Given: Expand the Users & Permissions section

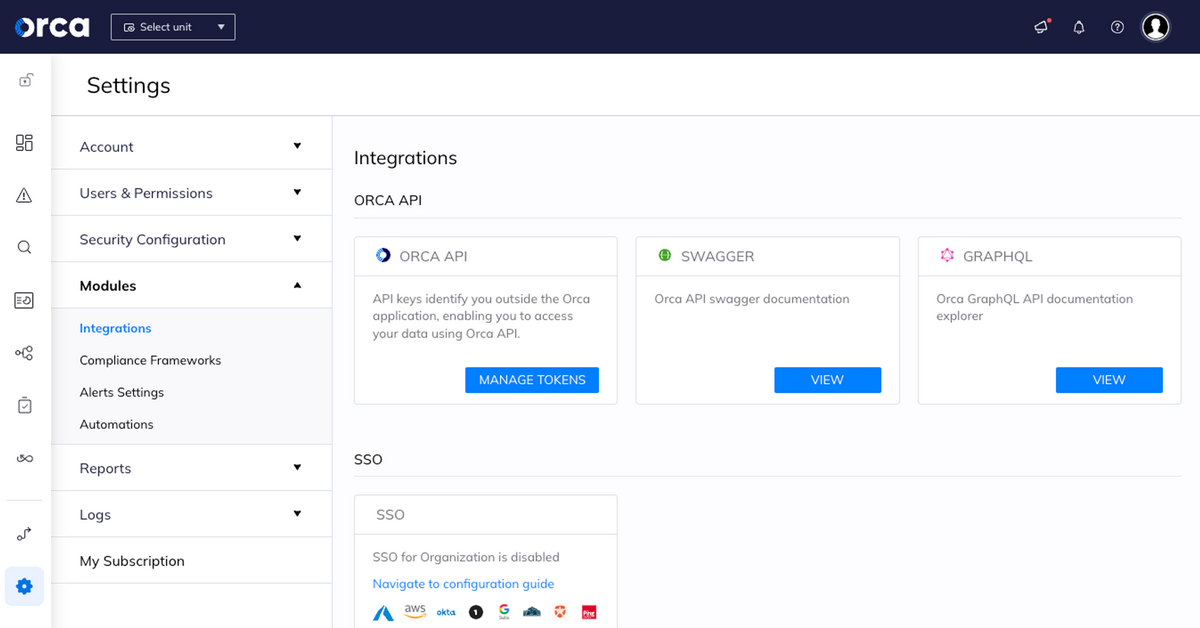Looking at the screenshot, I should tap(191, 193).
